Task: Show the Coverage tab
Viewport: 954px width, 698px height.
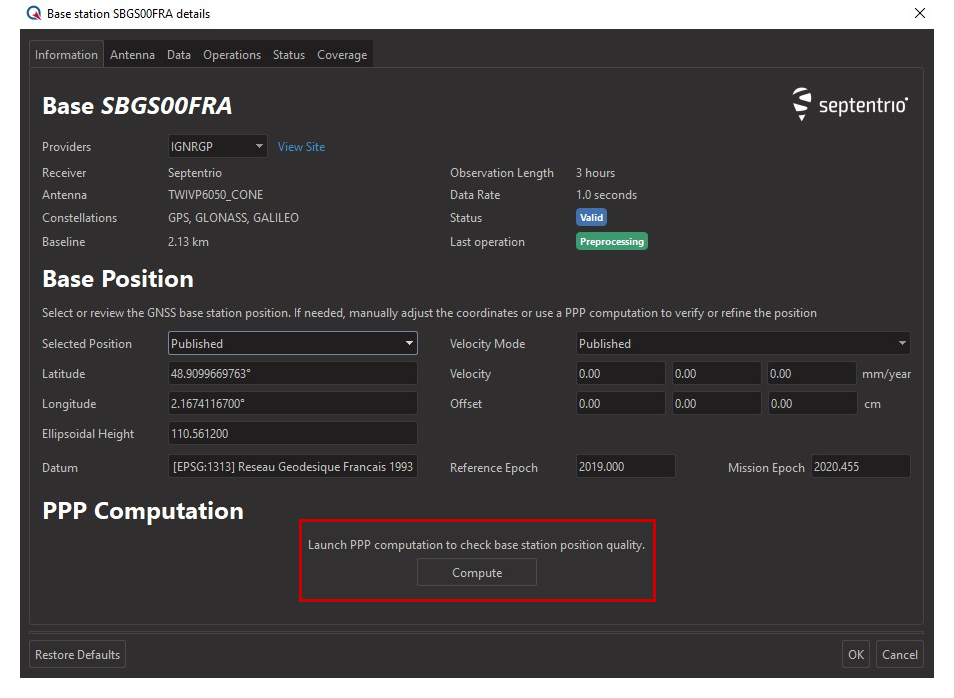Action: pos(342,55)
